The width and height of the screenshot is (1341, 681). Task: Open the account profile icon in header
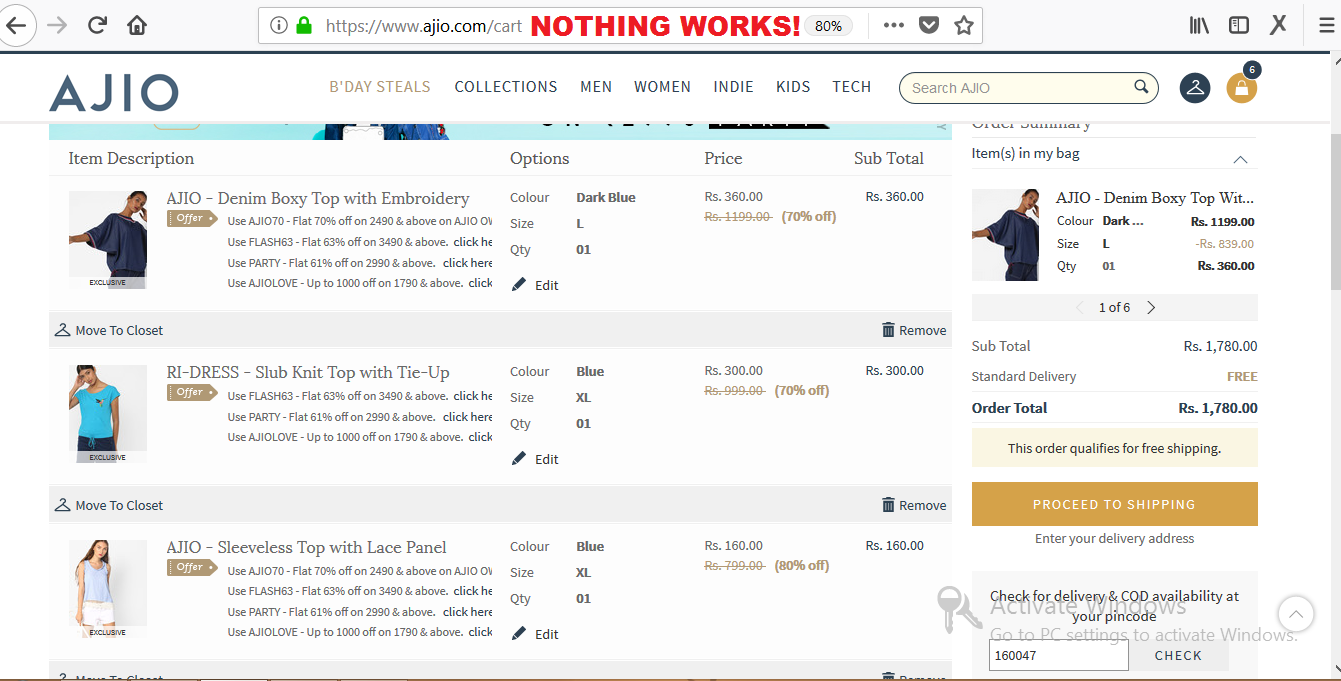click(1194, 88)
